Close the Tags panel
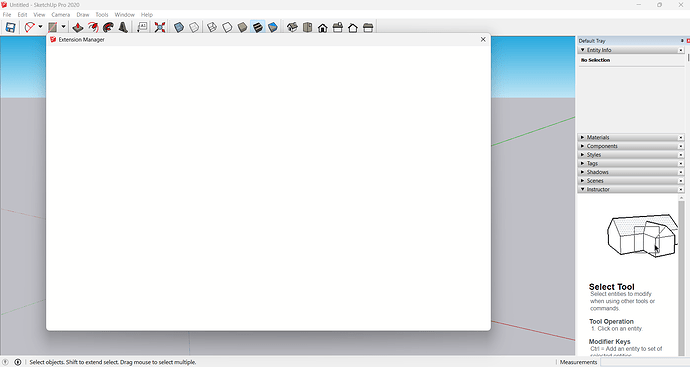This screenshot has height=367, width=690. [x=681, y=163]
